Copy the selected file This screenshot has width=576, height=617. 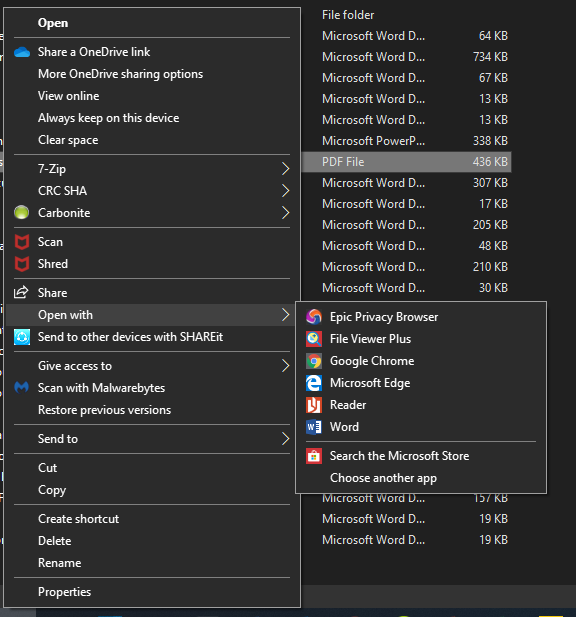[152, 490]
